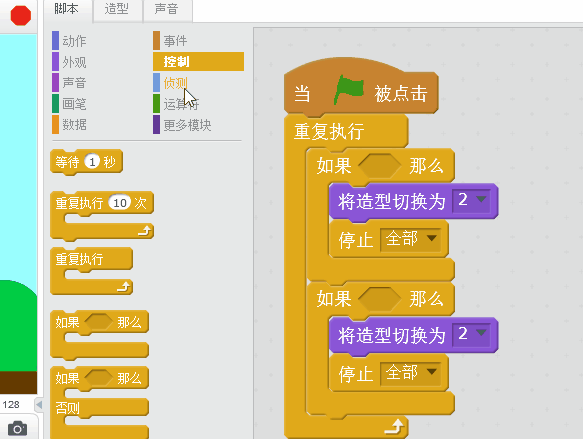The image size is (583, 439).
Task: Click the hexagon slot in palette 如果 那么 block
Action: point(99,322)
